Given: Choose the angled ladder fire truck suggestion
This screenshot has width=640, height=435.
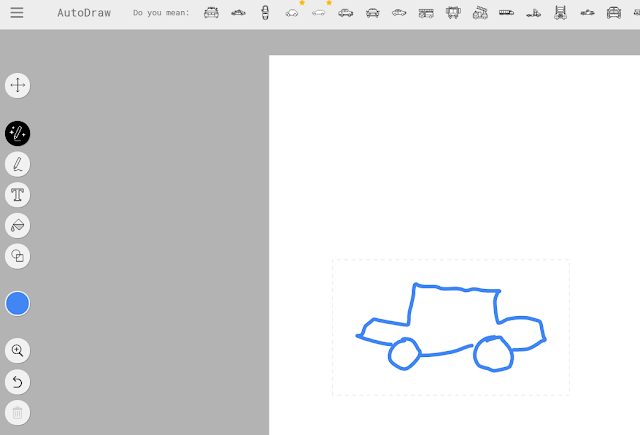Looking at the screenshot, I should point(480,13).
